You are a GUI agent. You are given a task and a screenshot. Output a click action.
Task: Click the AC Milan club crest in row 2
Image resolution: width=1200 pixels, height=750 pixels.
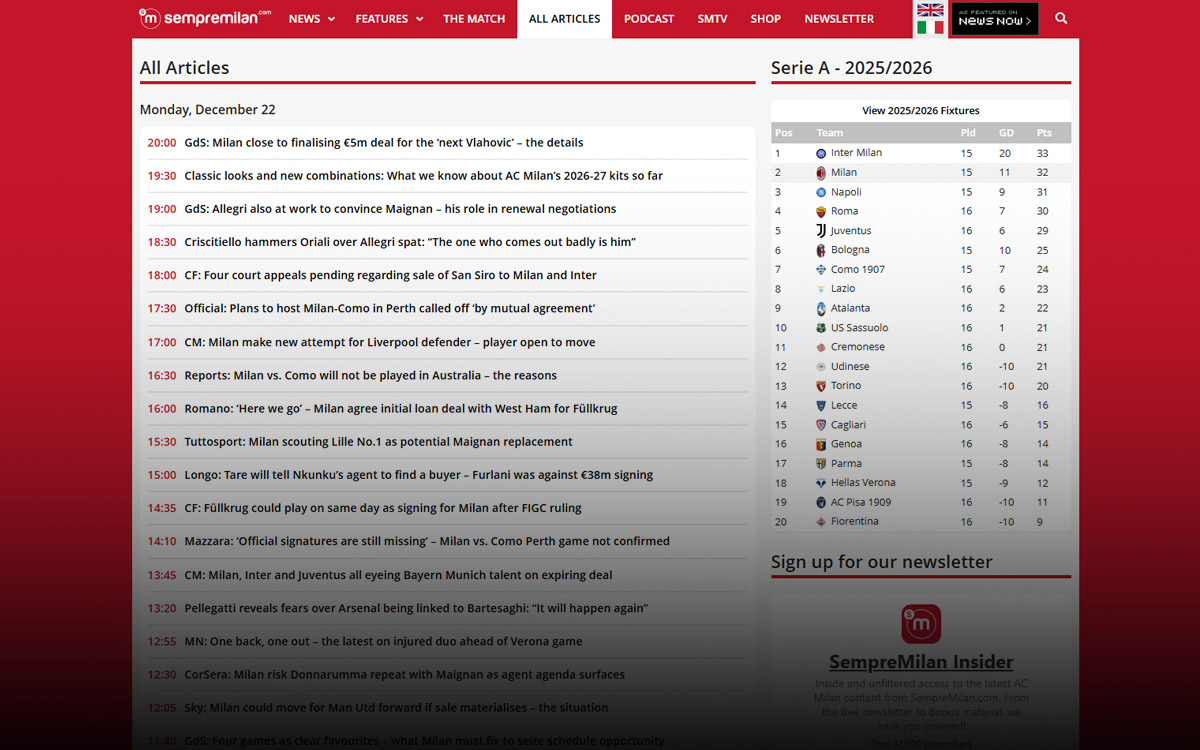[822, 172]
